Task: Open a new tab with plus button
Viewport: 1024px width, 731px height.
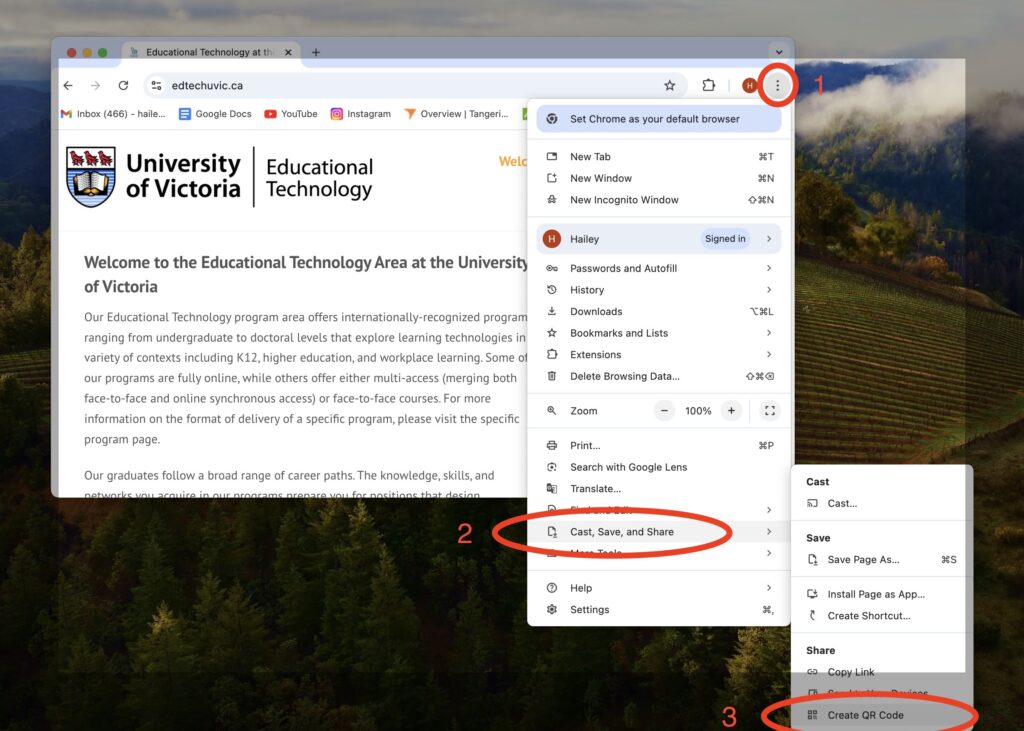Action: point(316,52)
